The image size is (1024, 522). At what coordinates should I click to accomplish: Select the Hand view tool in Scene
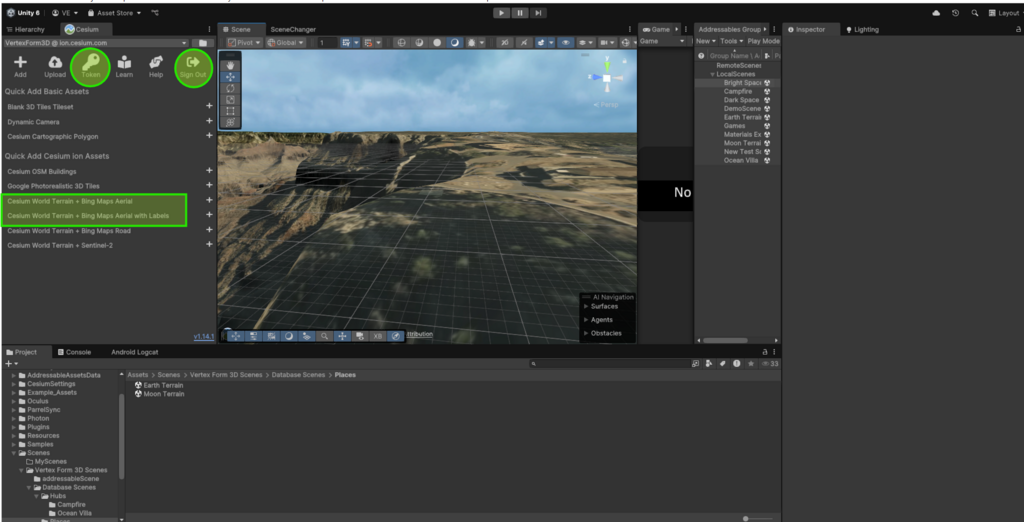tap(231, 65)
